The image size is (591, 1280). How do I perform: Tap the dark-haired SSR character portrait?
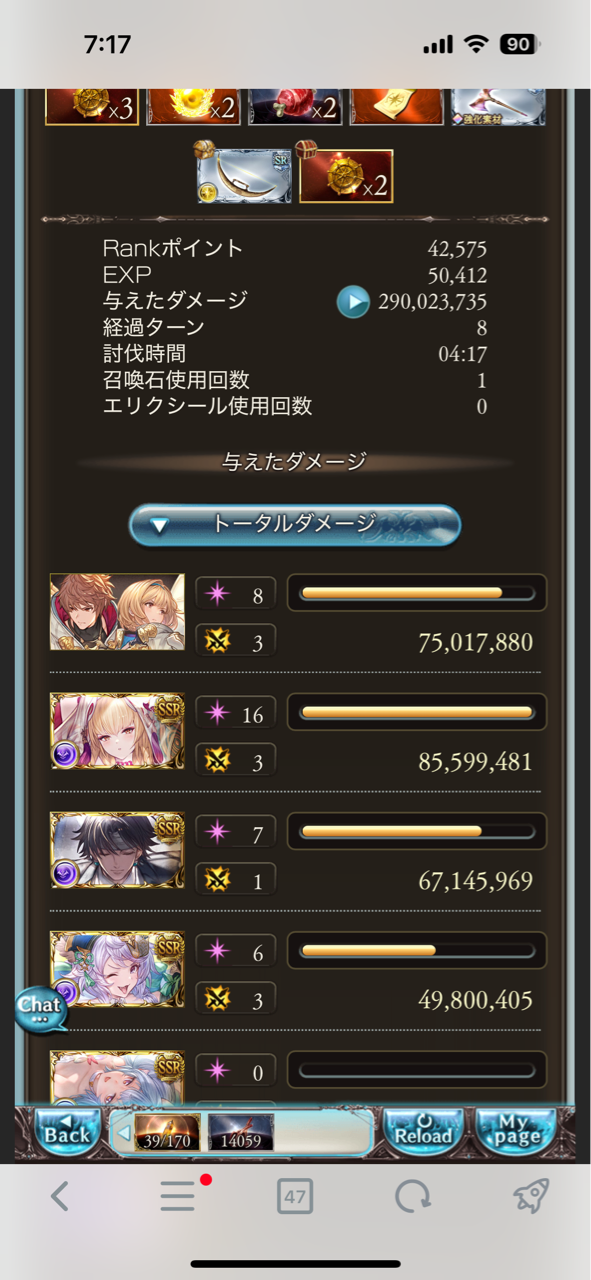[118, 850]
